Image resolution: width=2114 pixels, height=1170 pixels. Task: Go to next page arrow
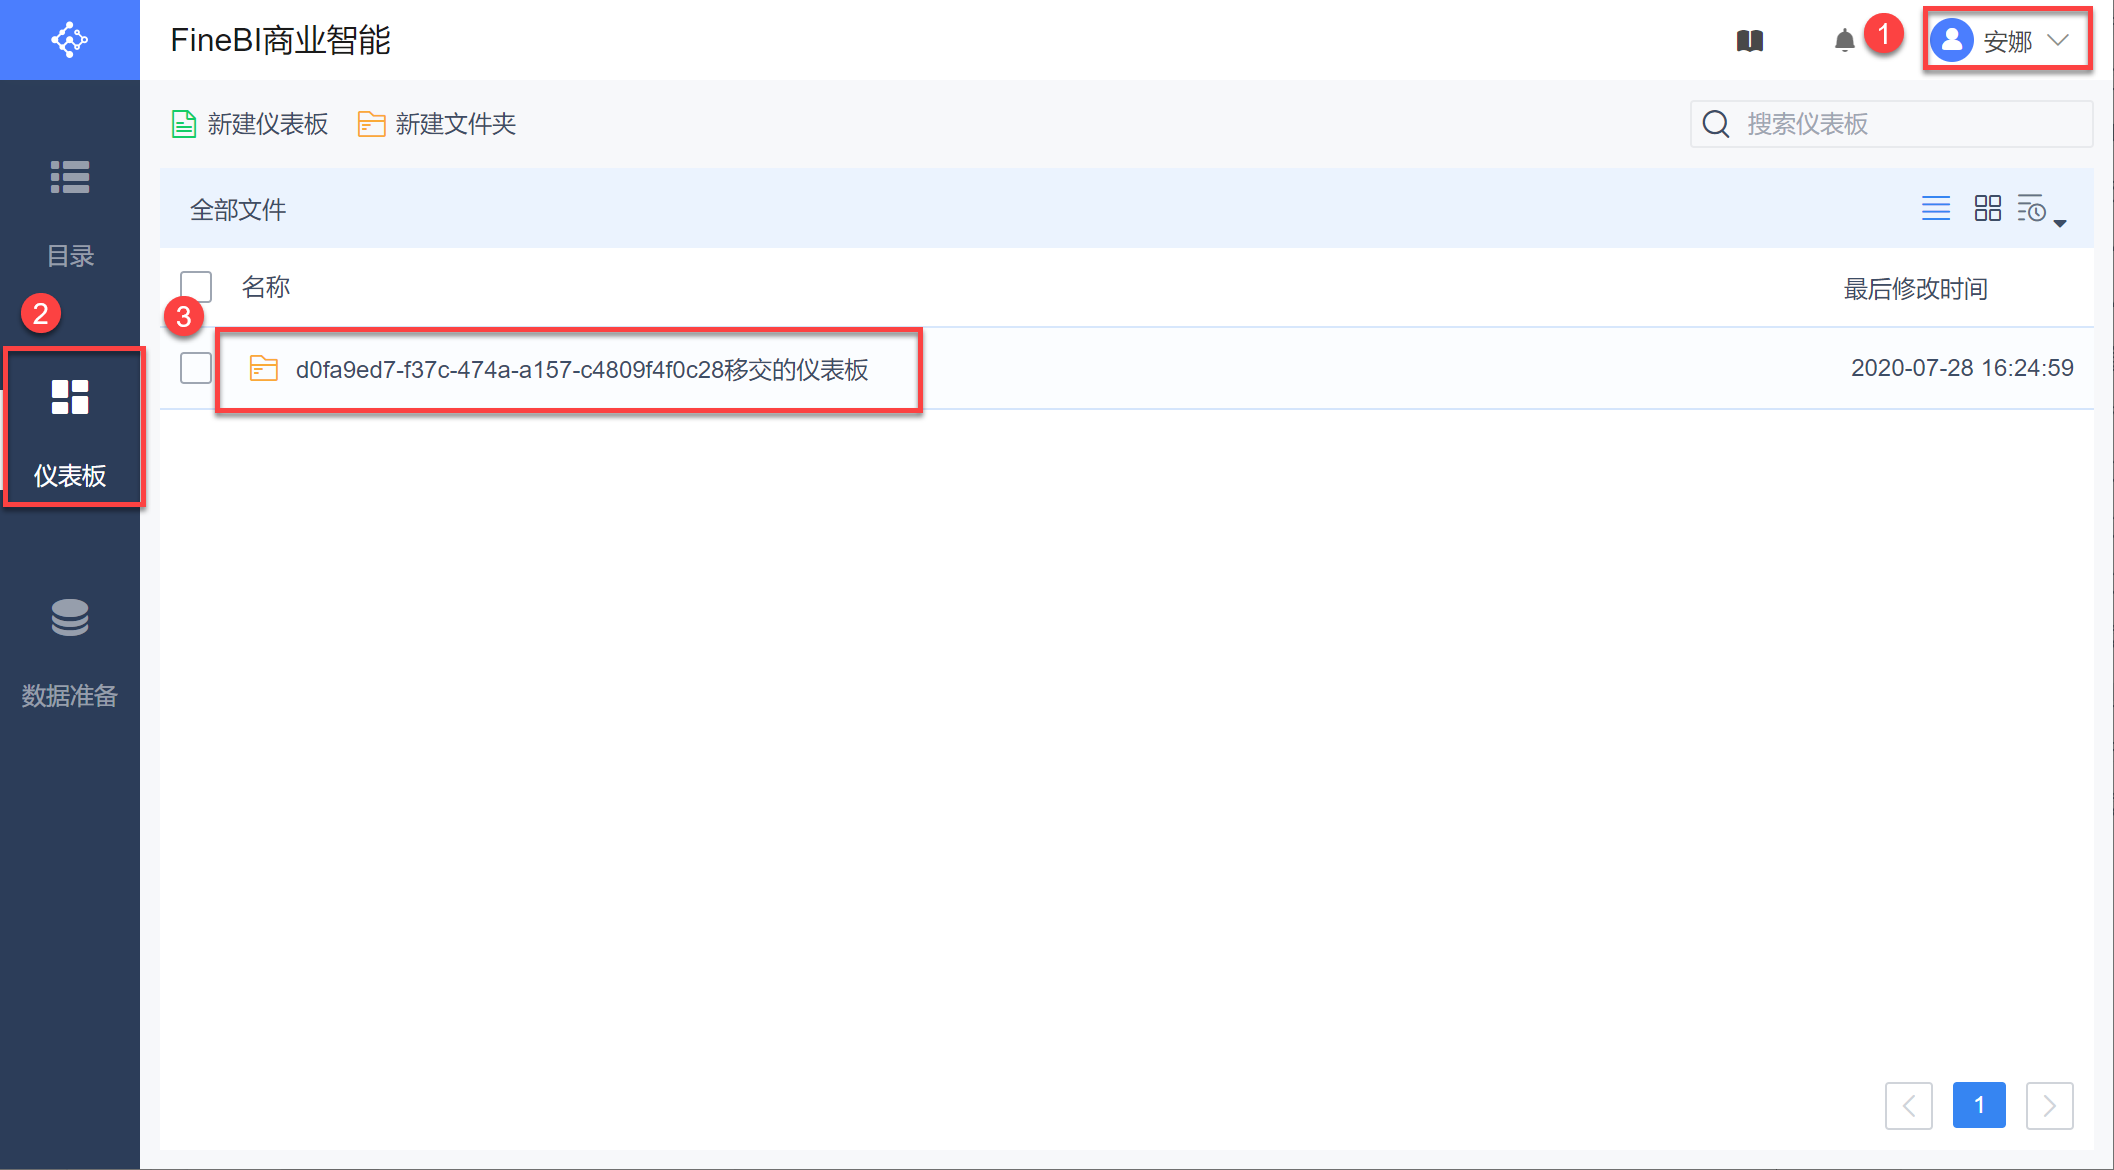(x=2048, y=1105)
